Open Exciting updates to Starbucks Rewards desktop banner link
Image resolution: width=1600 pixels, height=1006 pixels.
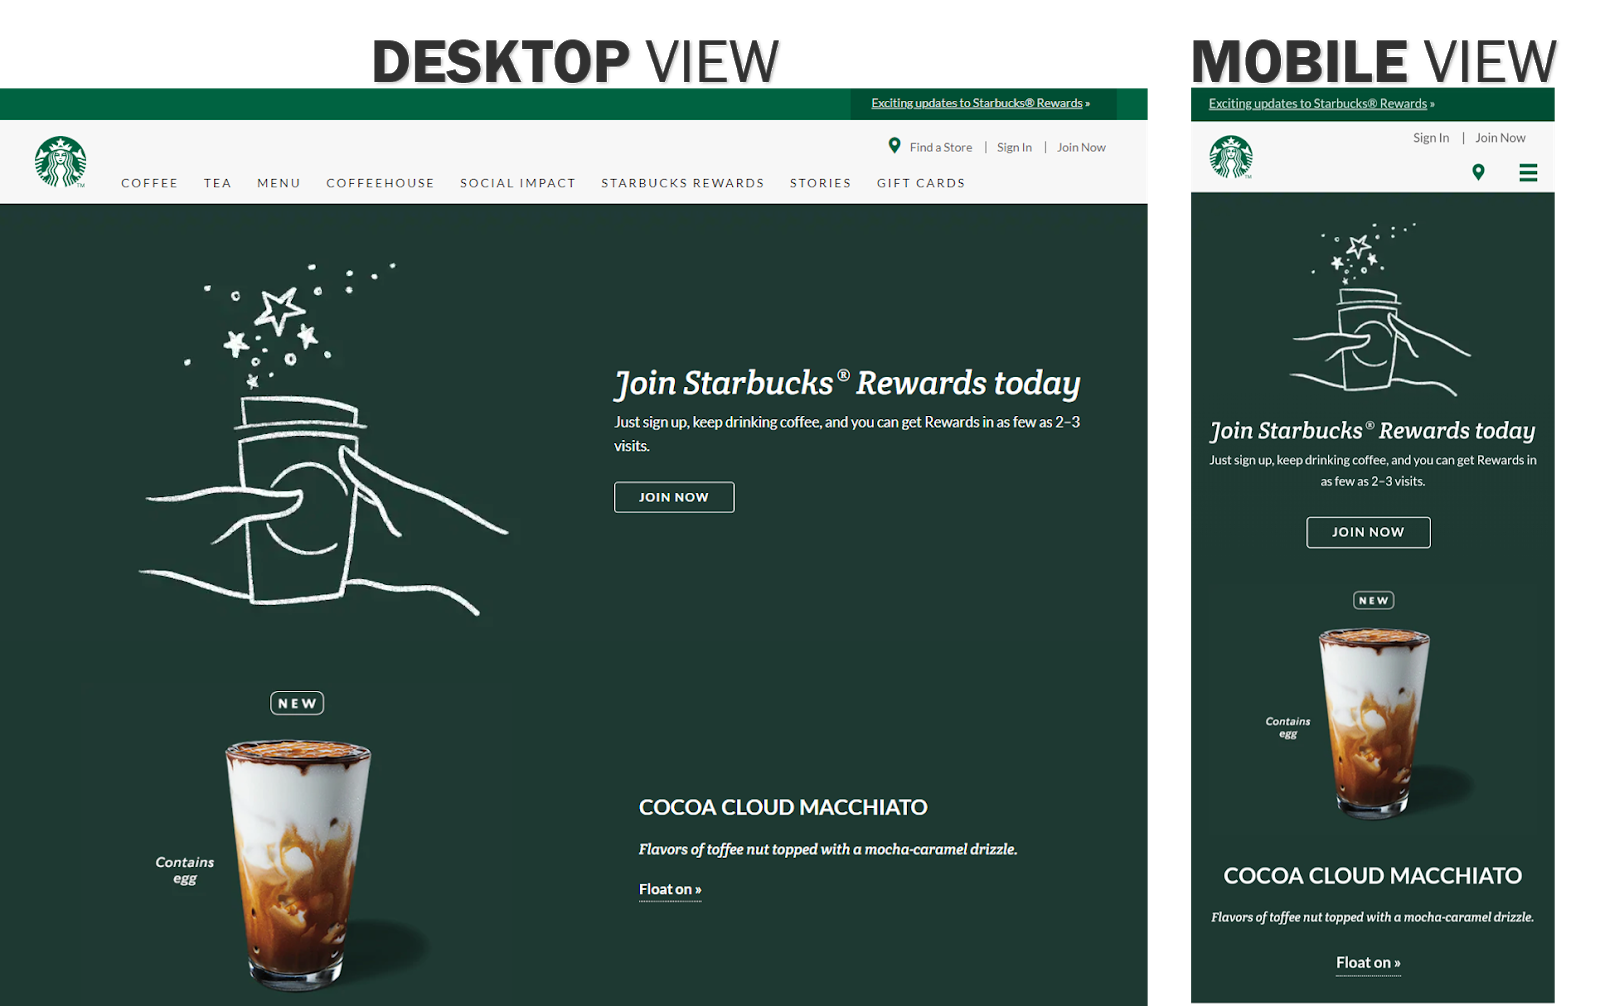click(980, 103)
